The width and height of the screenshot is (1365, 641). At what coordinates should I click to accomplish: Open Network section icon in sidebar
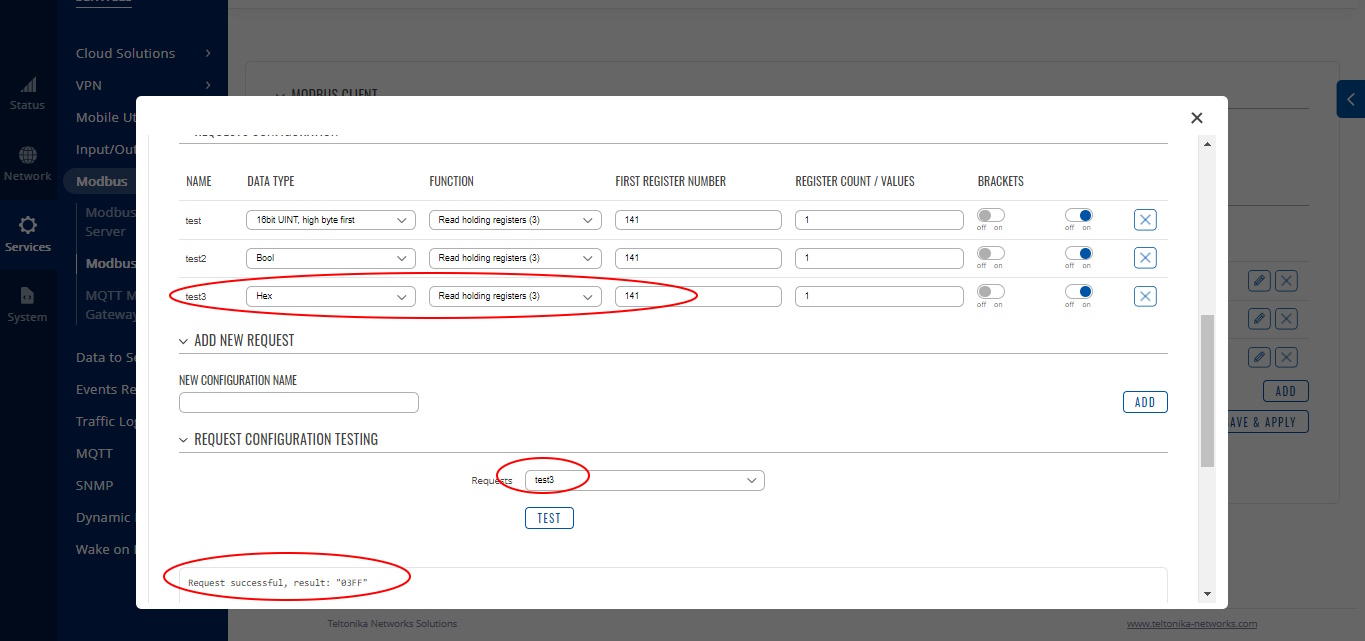(x=27, y=155)
